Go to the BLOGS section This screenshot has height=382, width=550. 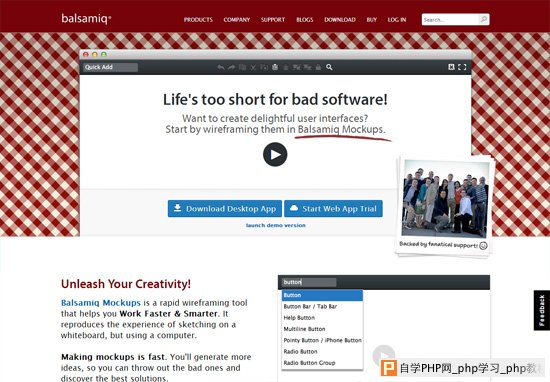pos(305,20)
